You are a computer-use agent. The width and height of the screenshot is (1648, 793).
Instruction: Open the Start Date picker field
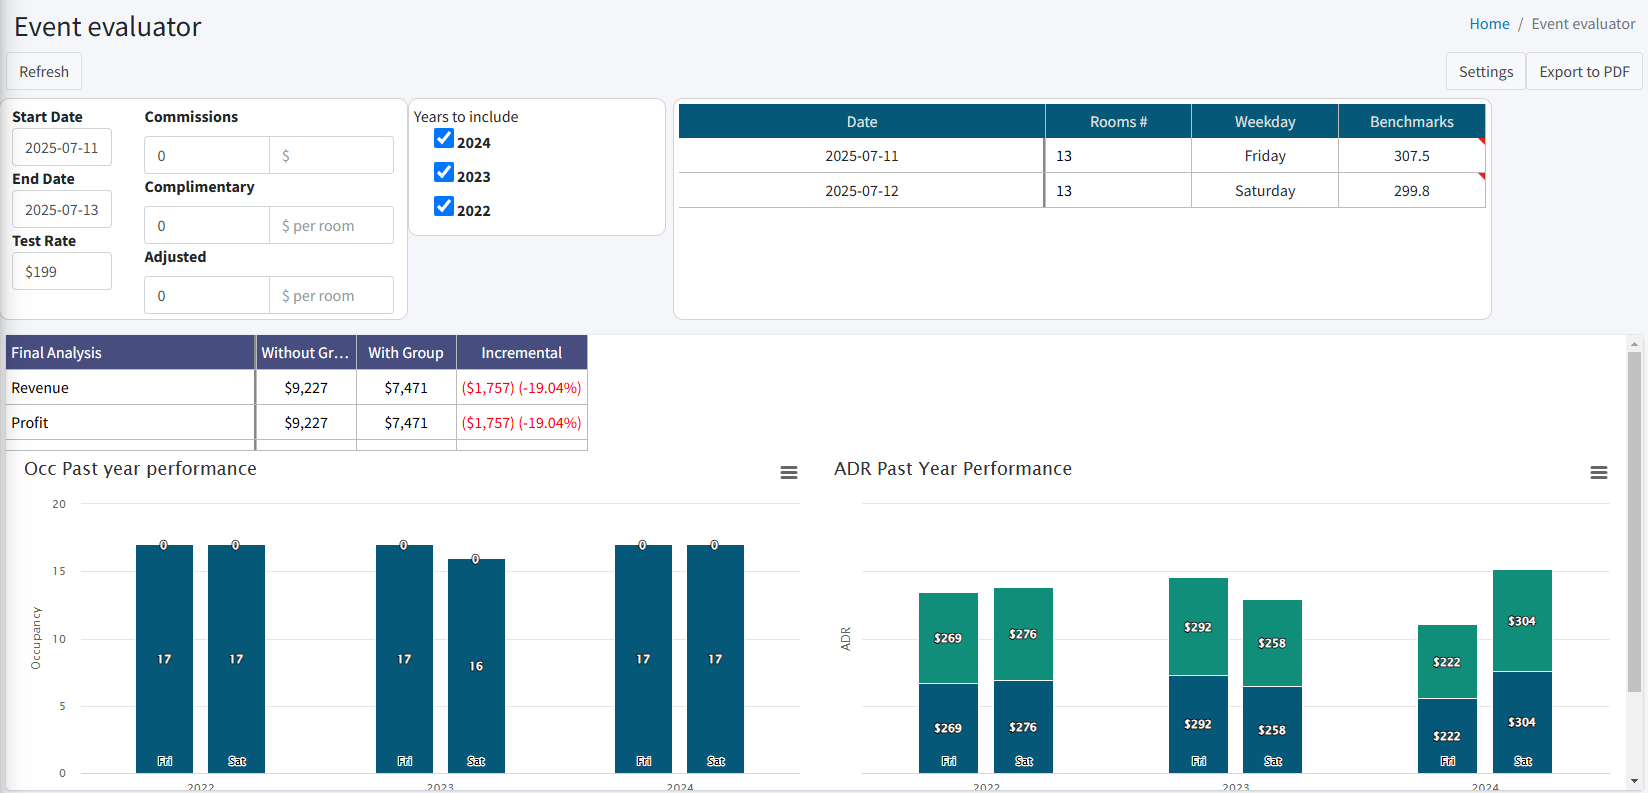62,148
